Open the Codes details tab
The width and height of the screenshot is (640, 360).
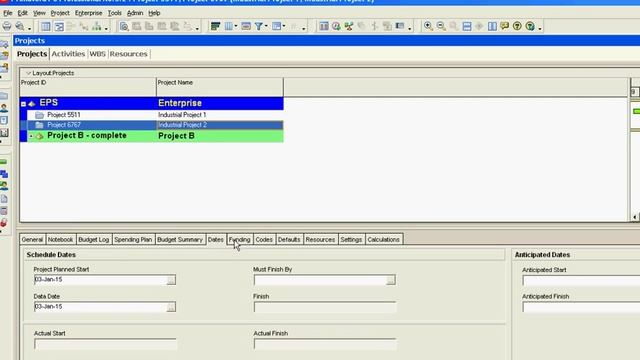[x=264, y=240]
